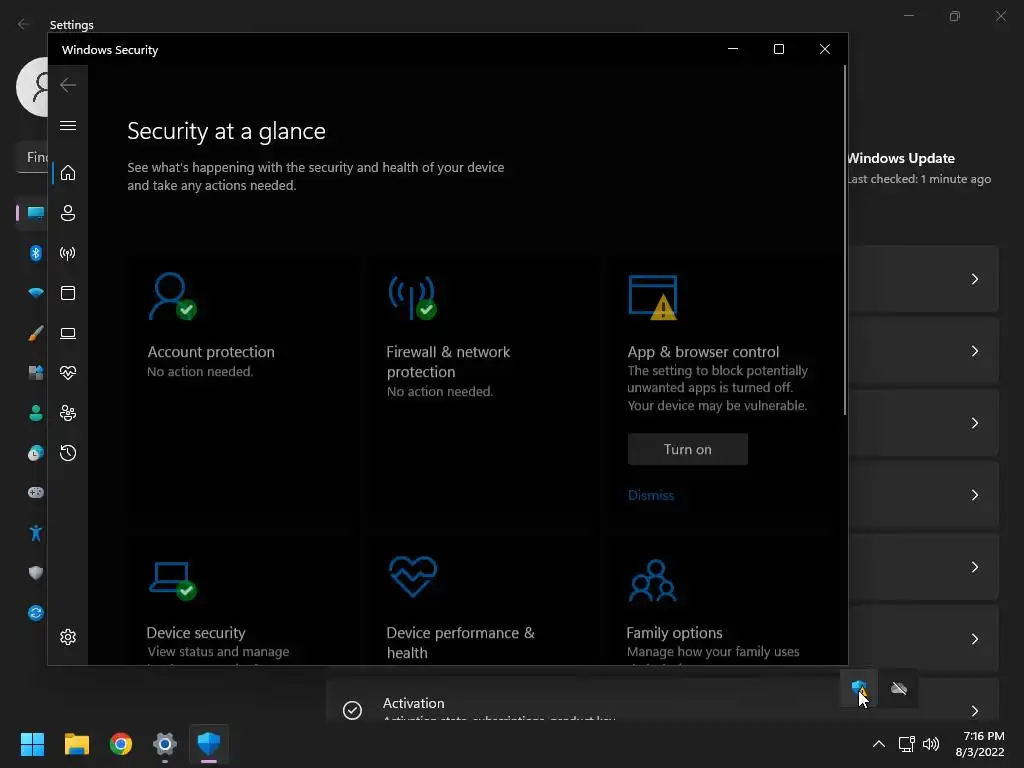The image size is (1024, 768).
Task: Click App & browser control warning icon
Action: (x=652, y=297)
